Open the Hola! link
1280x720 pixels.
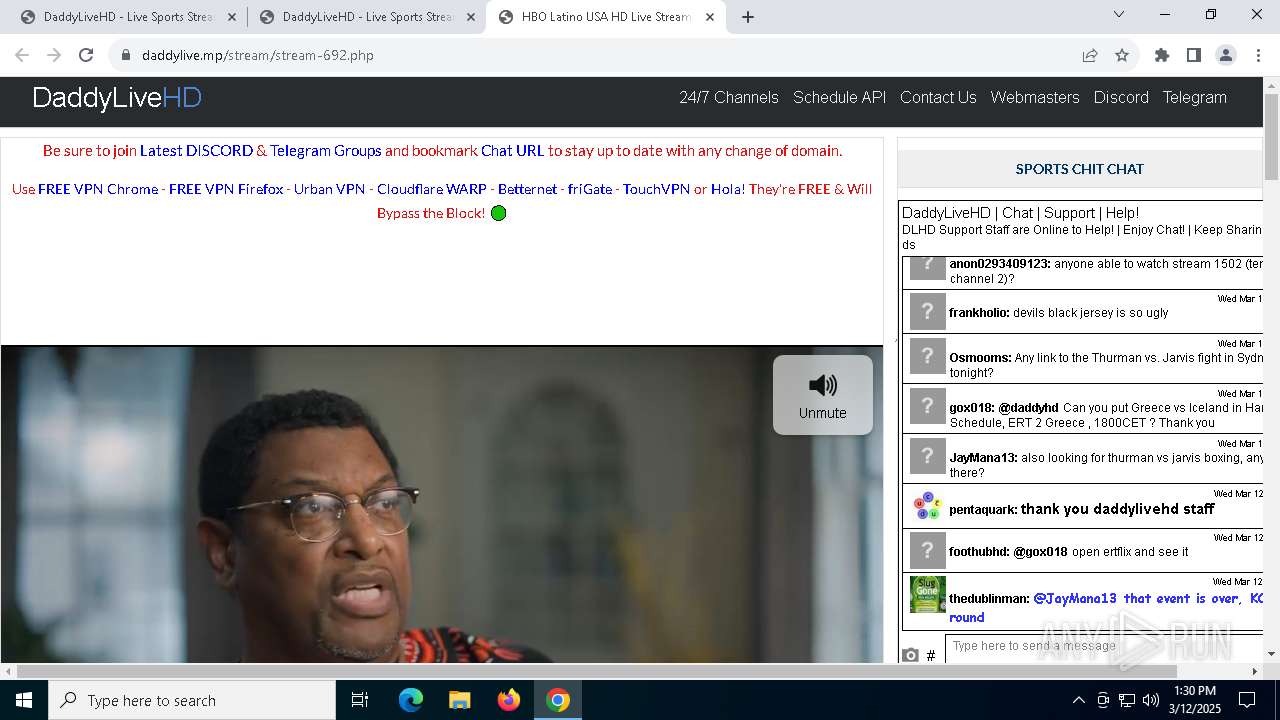click(x=727, y=189)
